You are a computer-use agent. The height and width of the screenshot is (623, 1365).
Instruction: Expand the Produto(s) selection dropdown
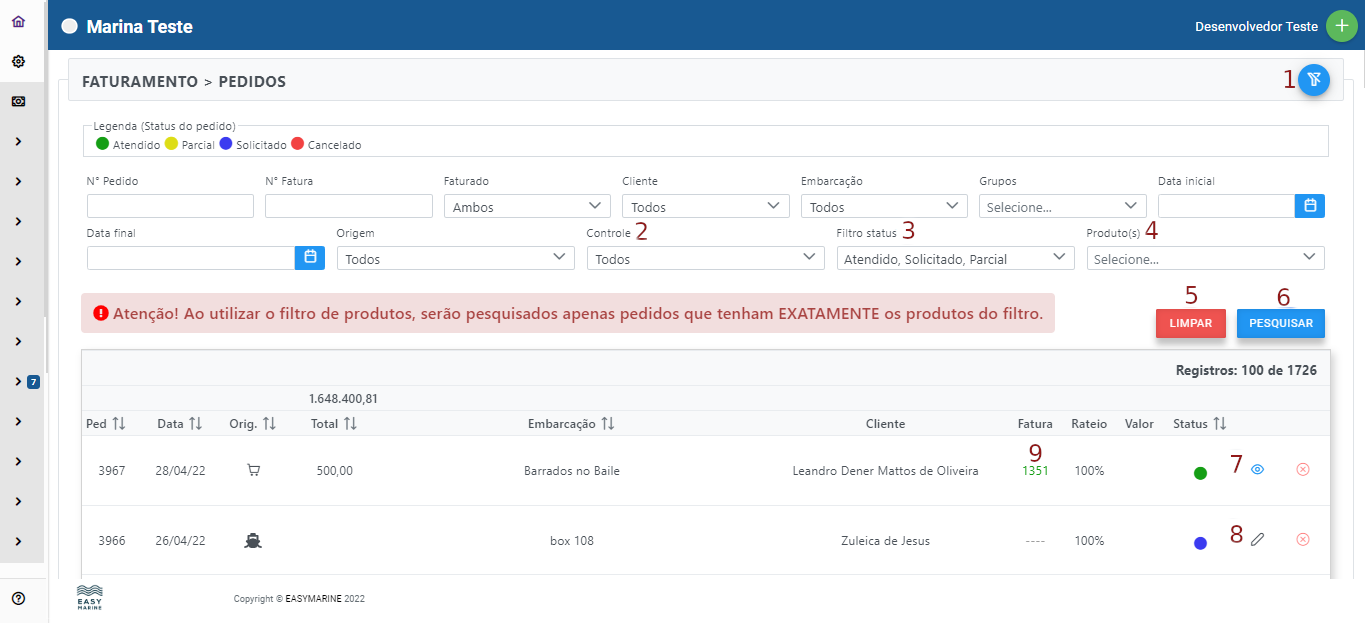pyautogui.click(x=1205, y=258)
